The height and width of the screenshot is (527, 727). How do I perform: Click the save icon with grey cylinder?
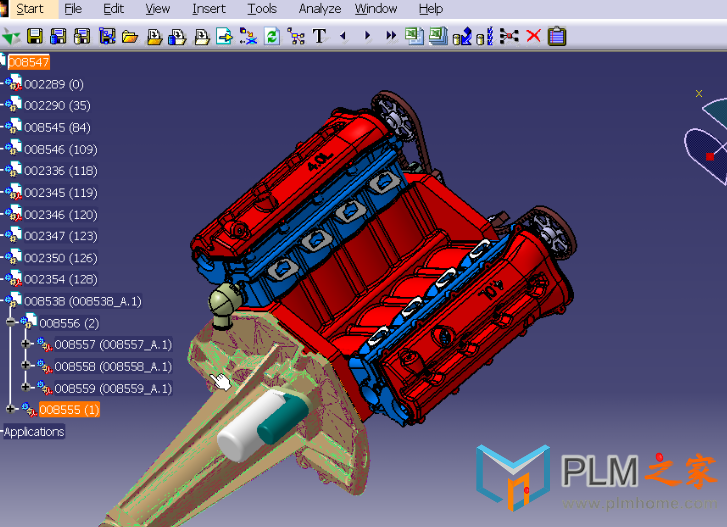83,36
